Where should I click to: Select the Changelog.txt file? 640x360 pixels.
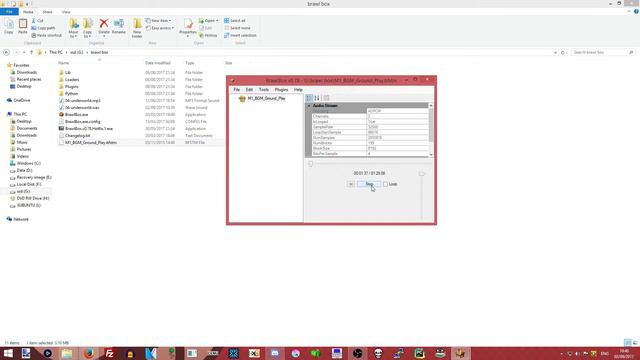[78, 136]
